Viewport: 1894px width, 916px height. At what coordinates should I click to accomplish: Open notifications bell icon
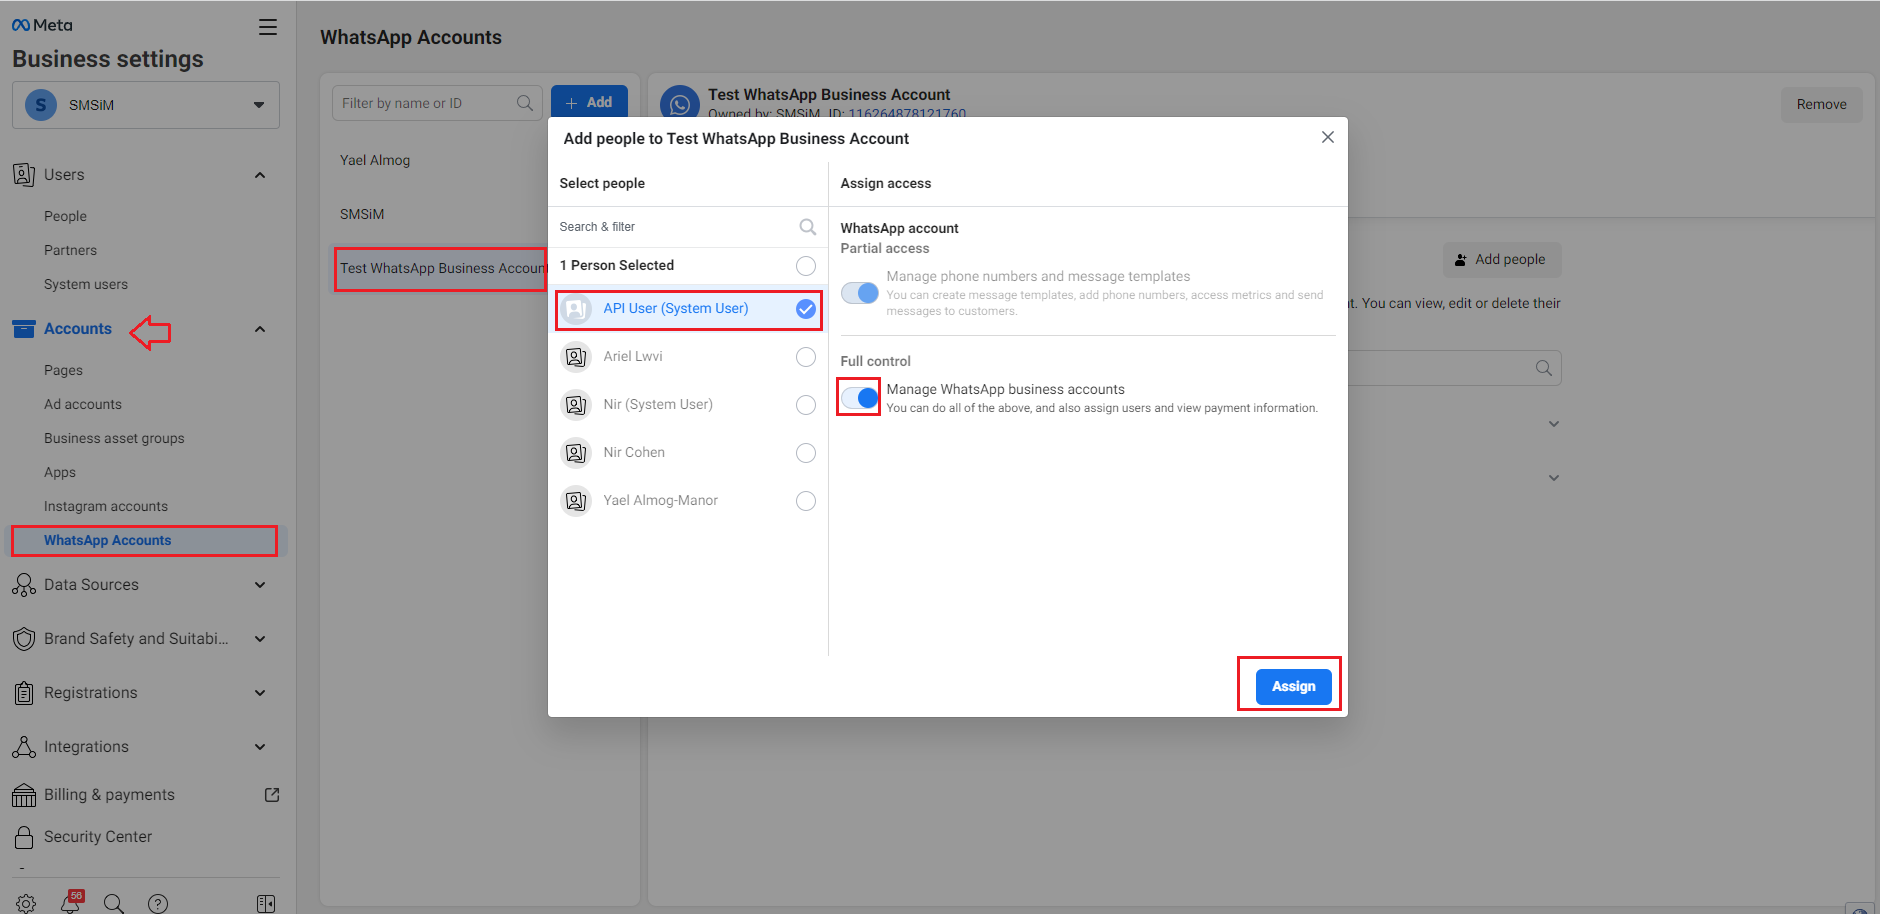(x=70, y=903)
